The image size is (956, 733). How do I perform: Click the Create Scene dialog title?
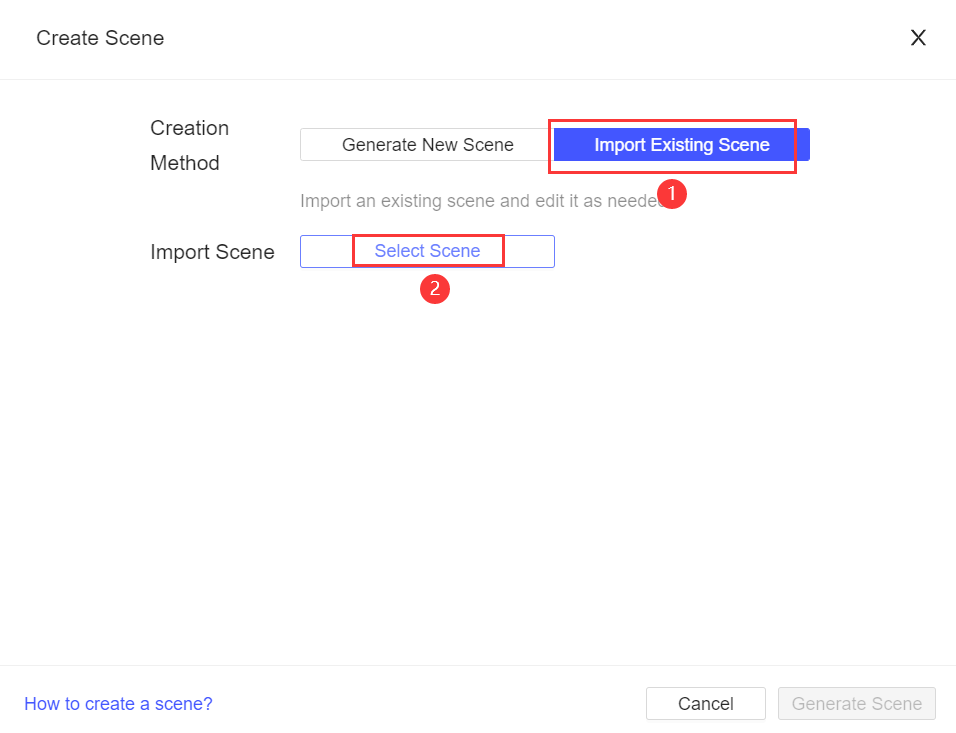point(99,38)
